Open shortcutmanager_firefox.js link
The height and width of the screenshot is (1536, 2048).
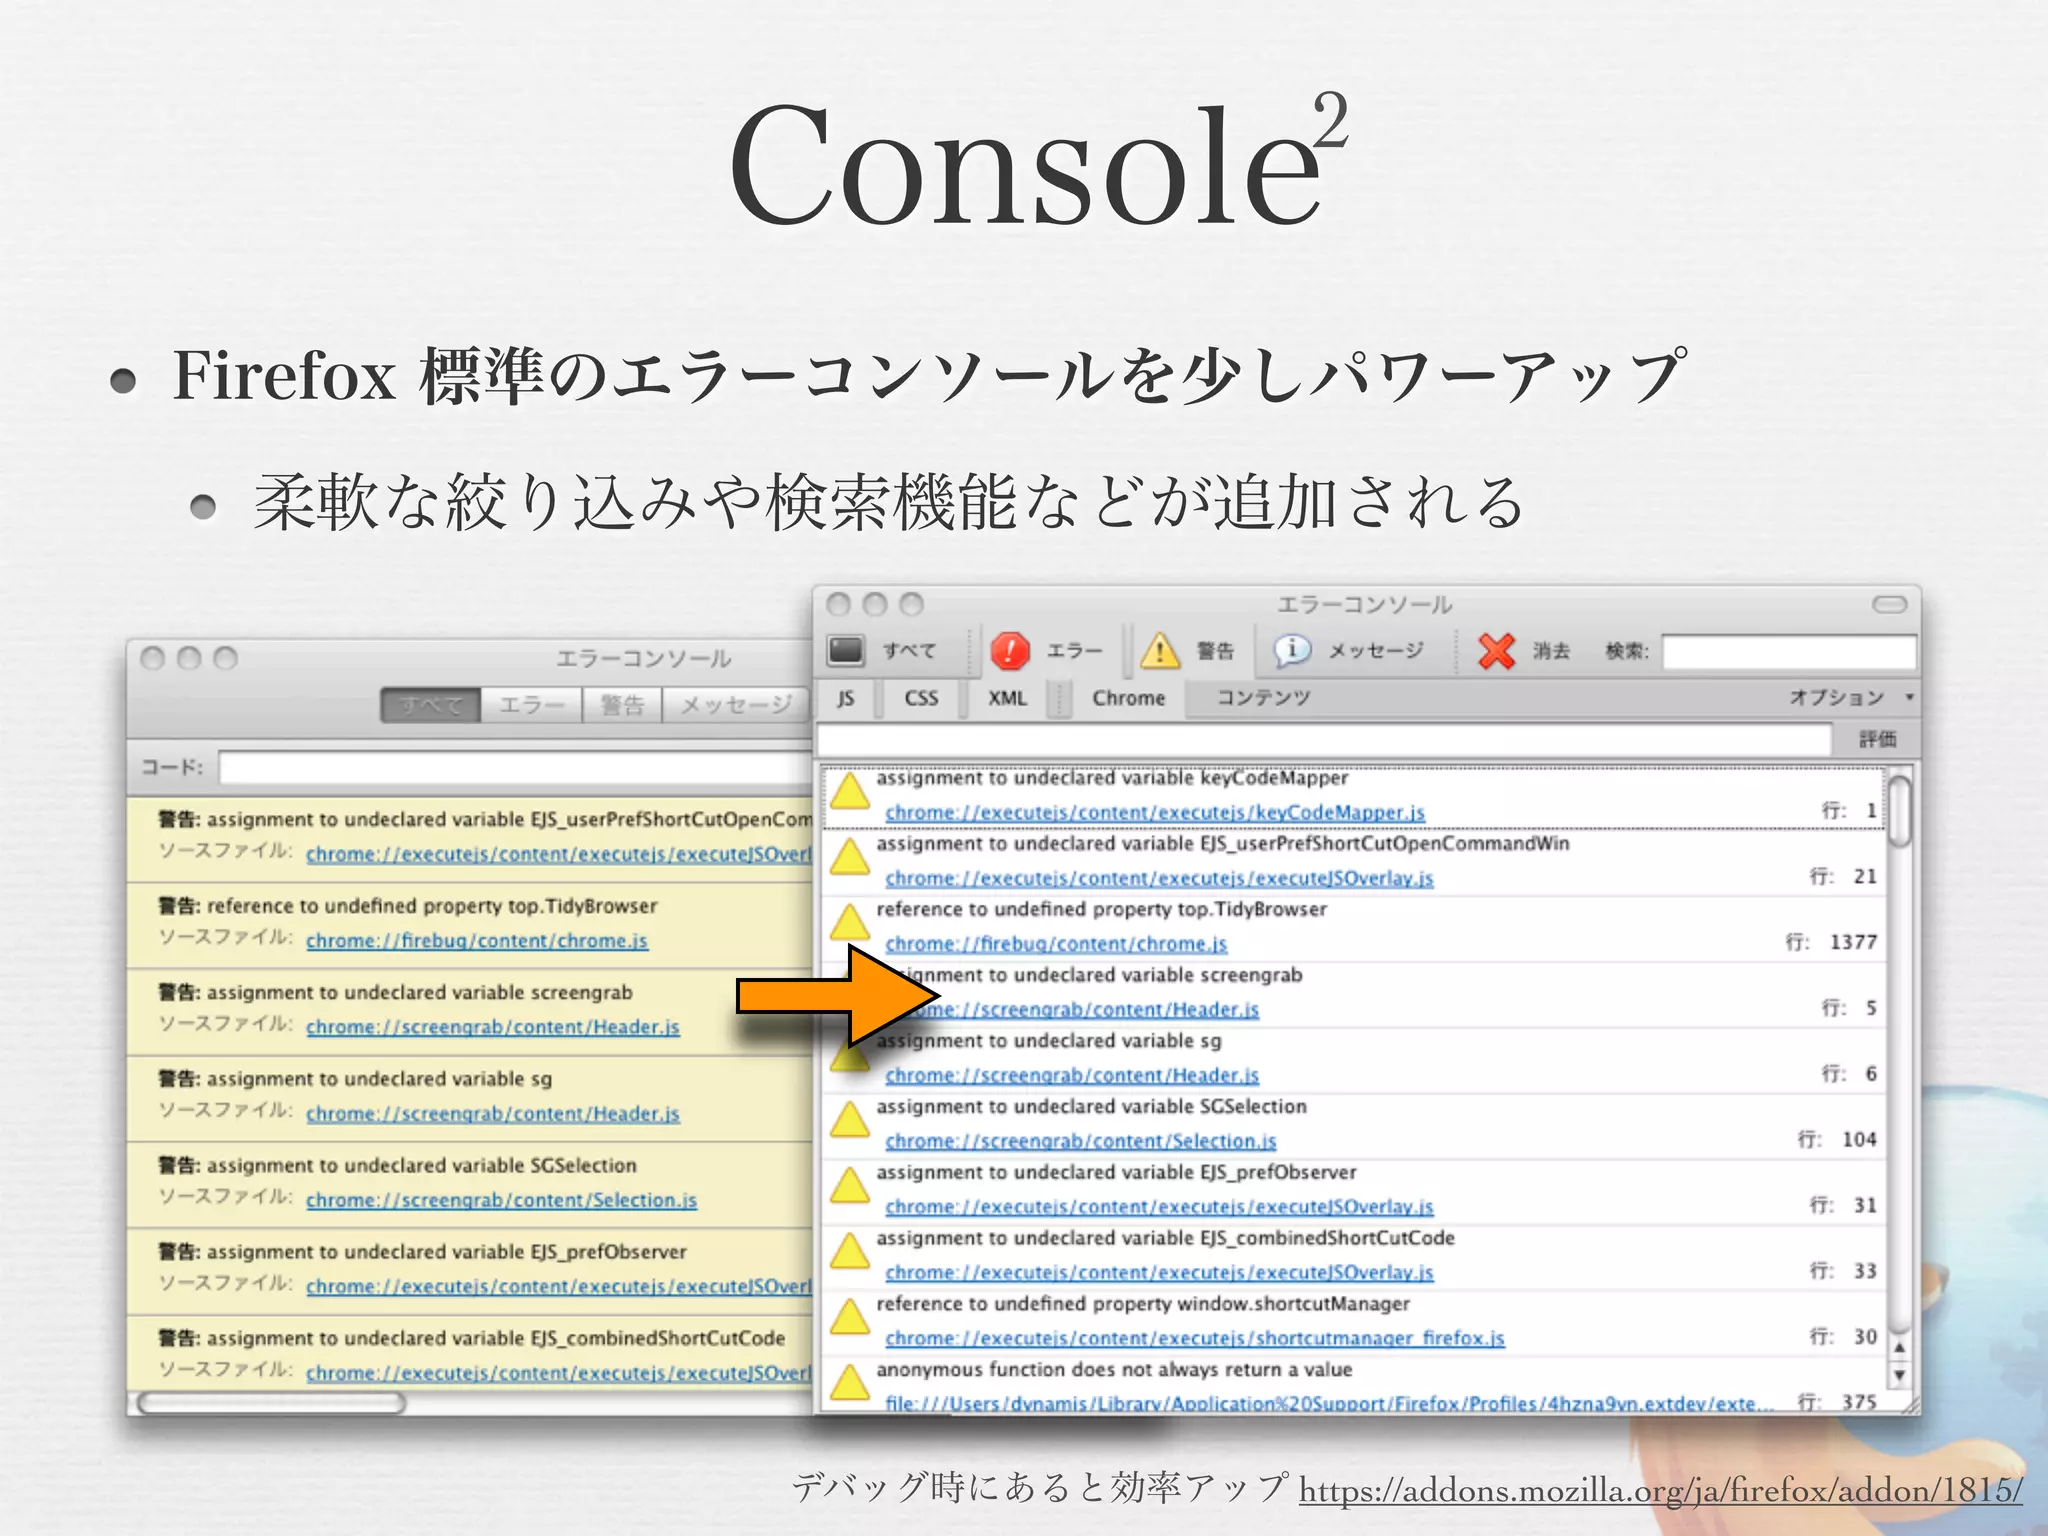pyautogui.click(x=1195, y=1338)
